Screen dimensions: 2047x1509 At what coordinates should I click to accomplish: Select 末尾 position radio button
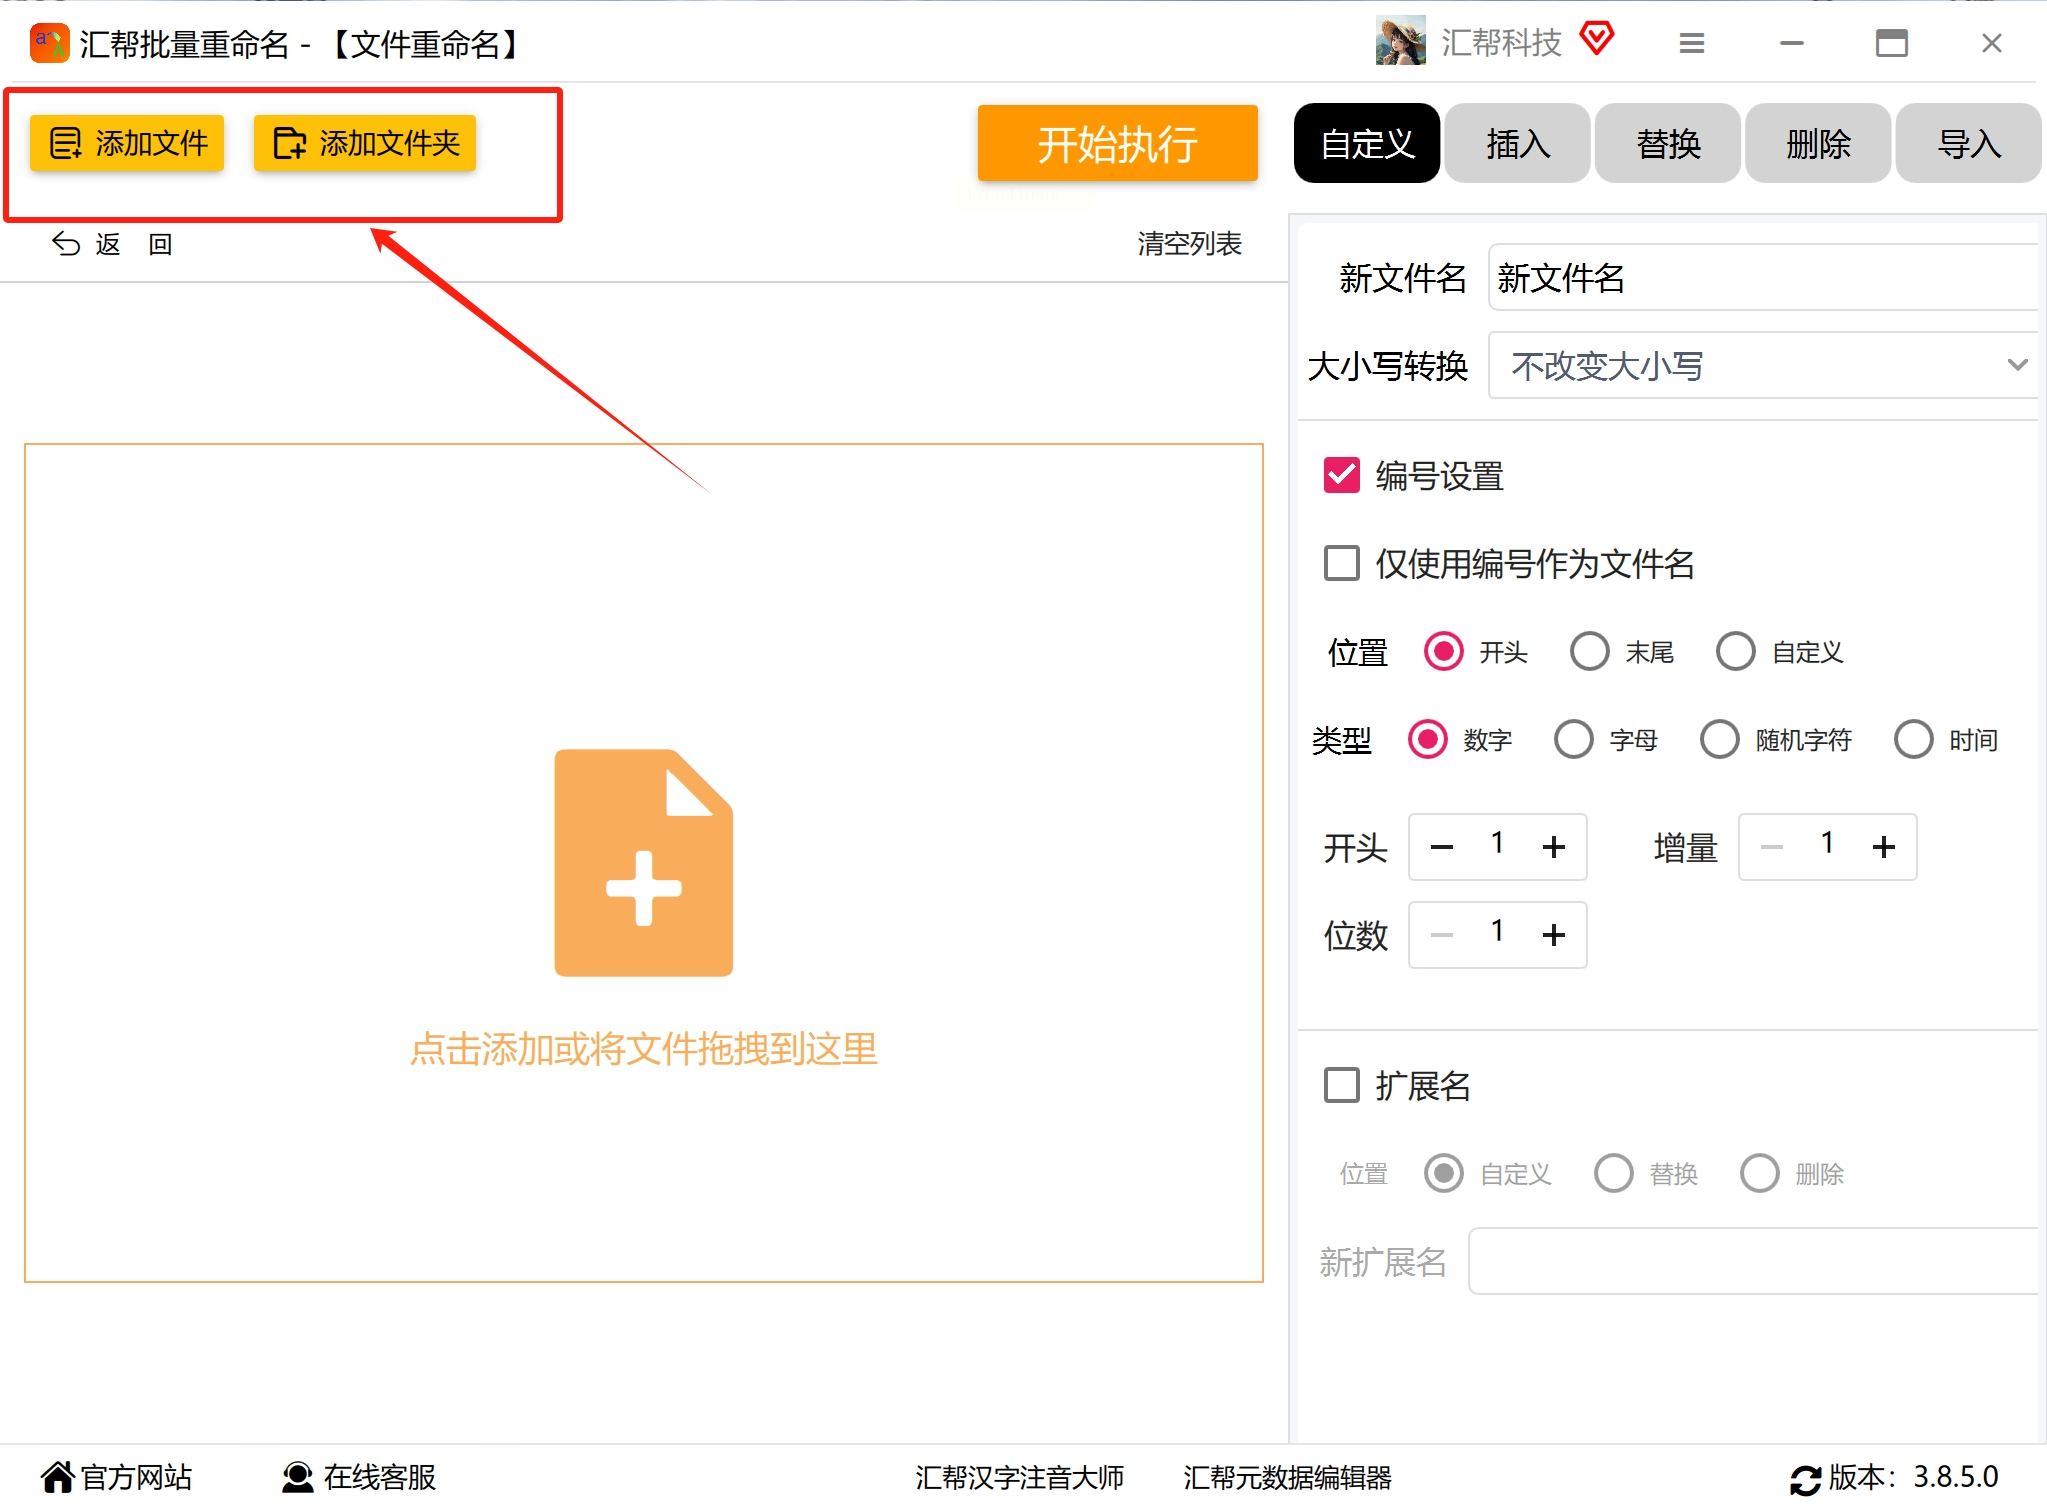pyautogui.click(x=1589, y=652)
